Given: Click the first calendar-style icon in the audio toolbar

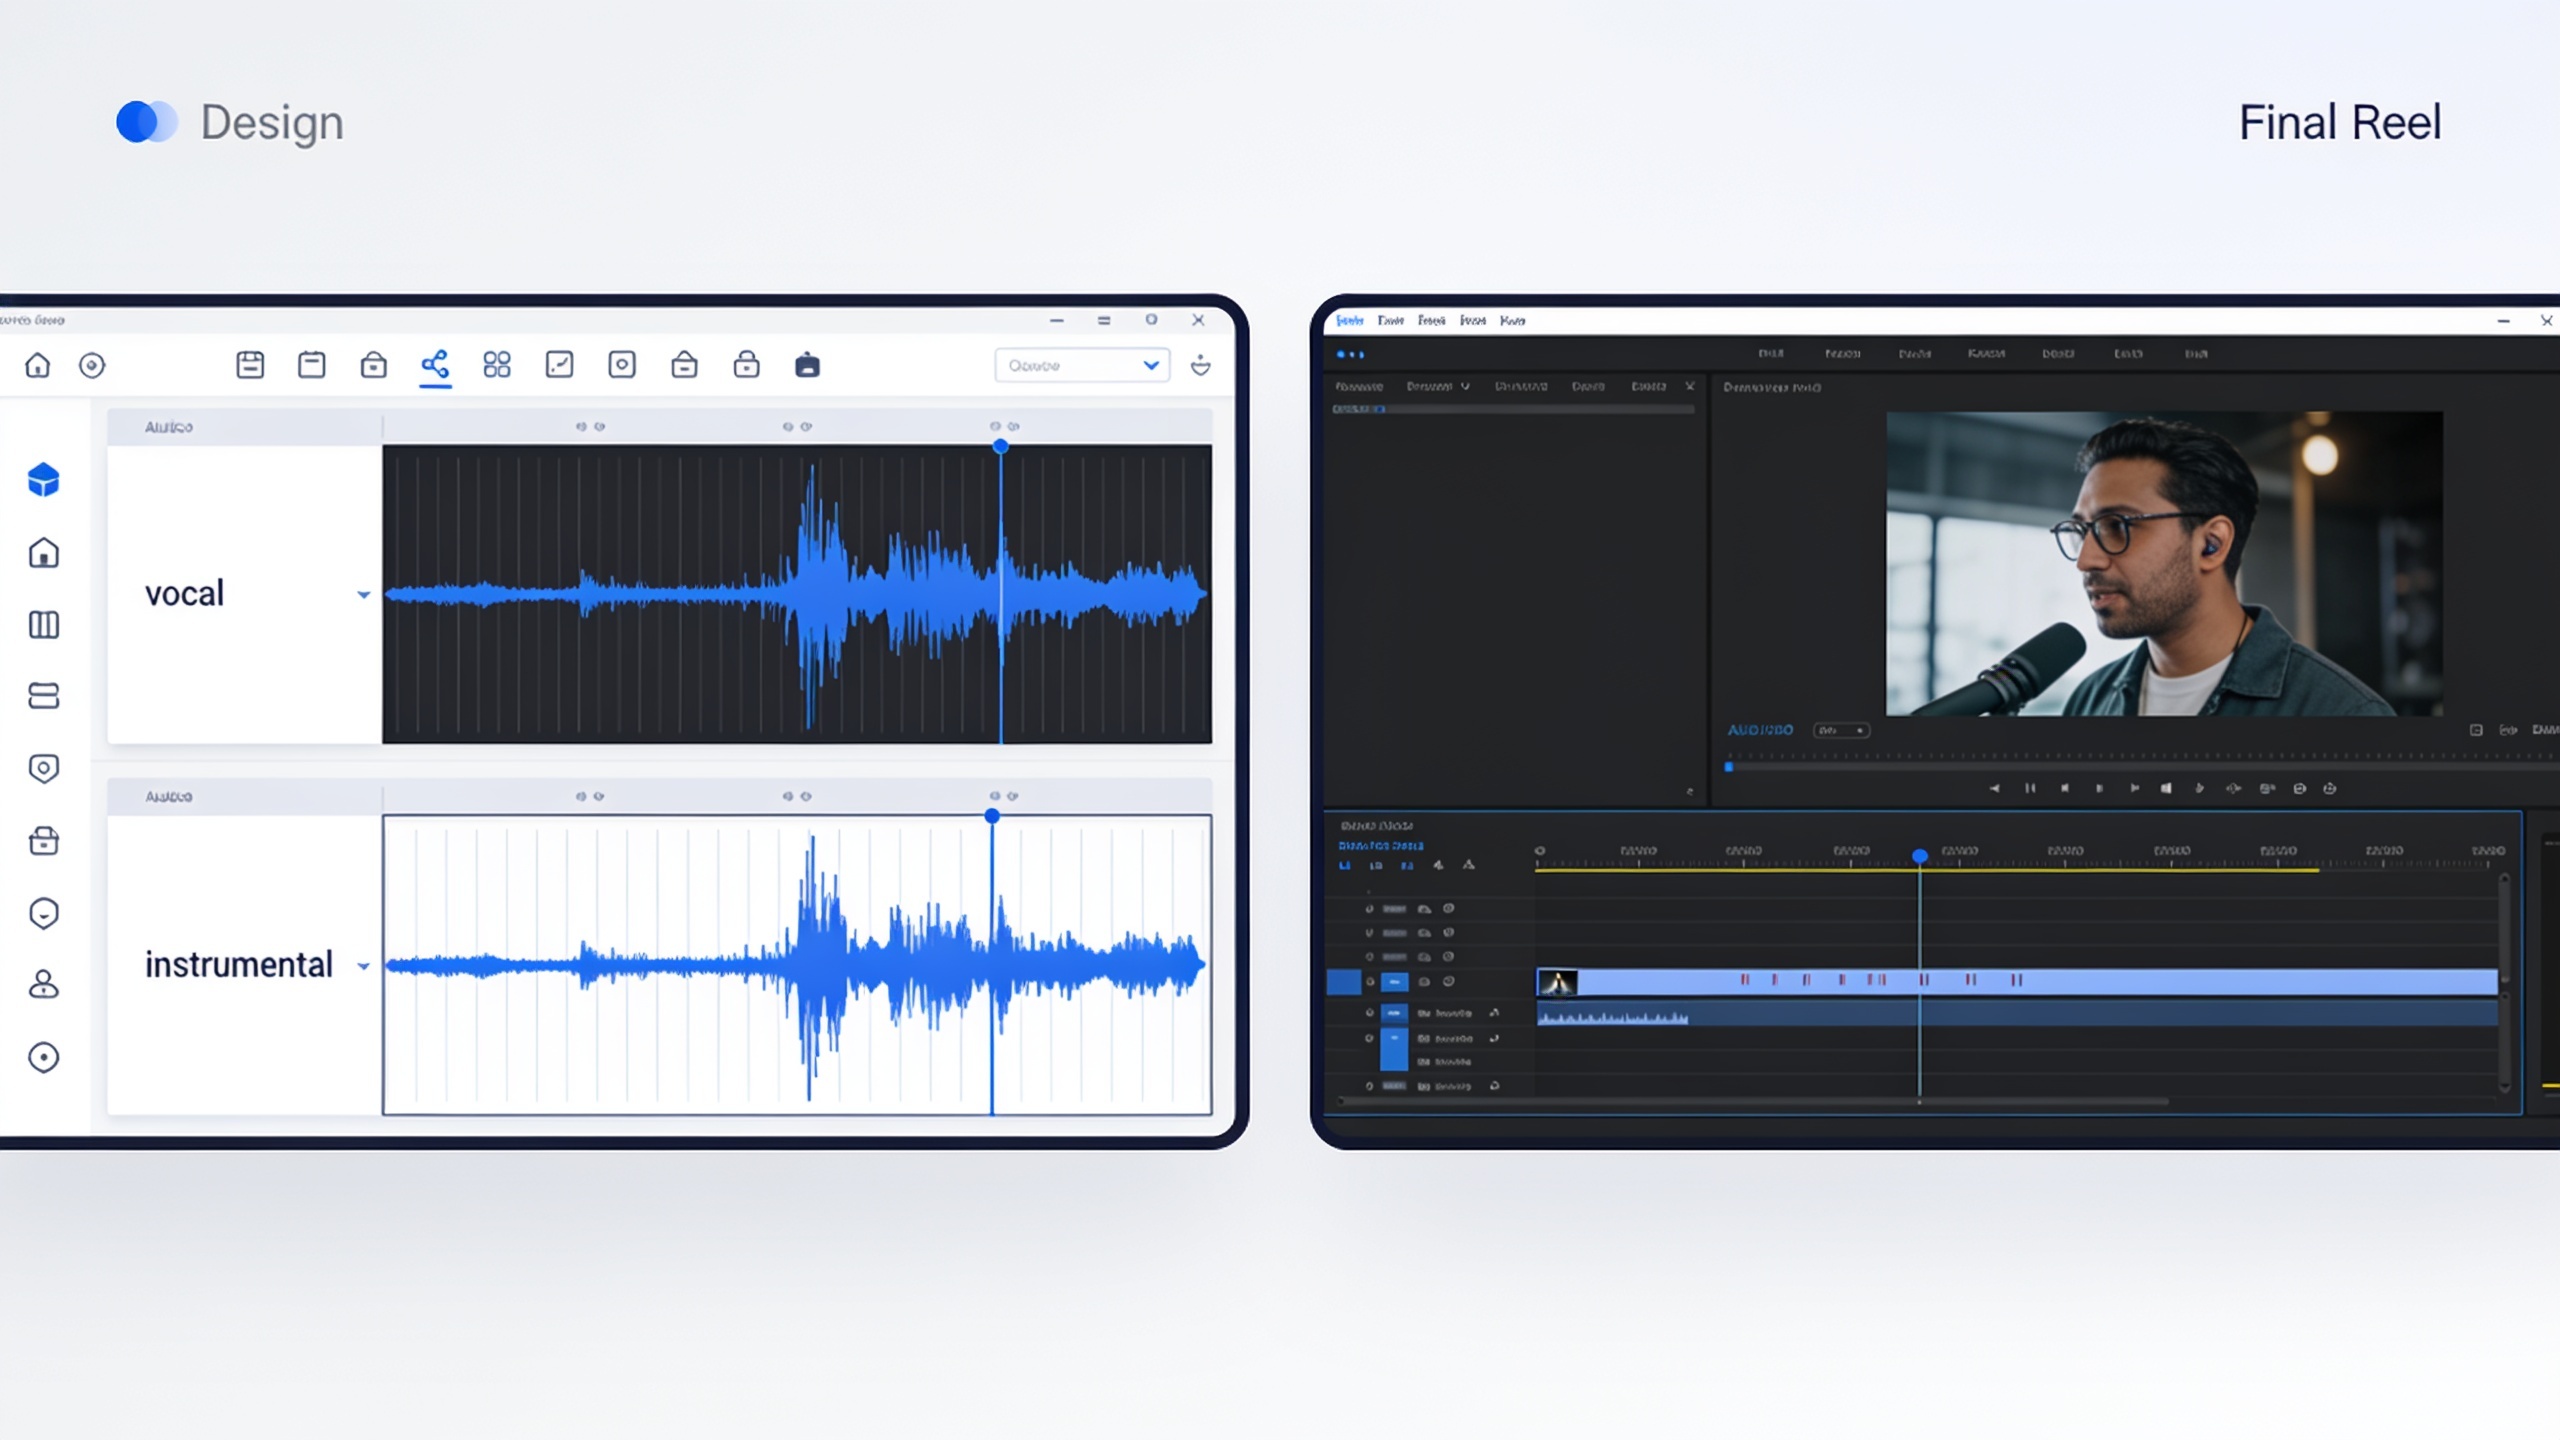Looking at the screenshot, I should click(250, 365).
